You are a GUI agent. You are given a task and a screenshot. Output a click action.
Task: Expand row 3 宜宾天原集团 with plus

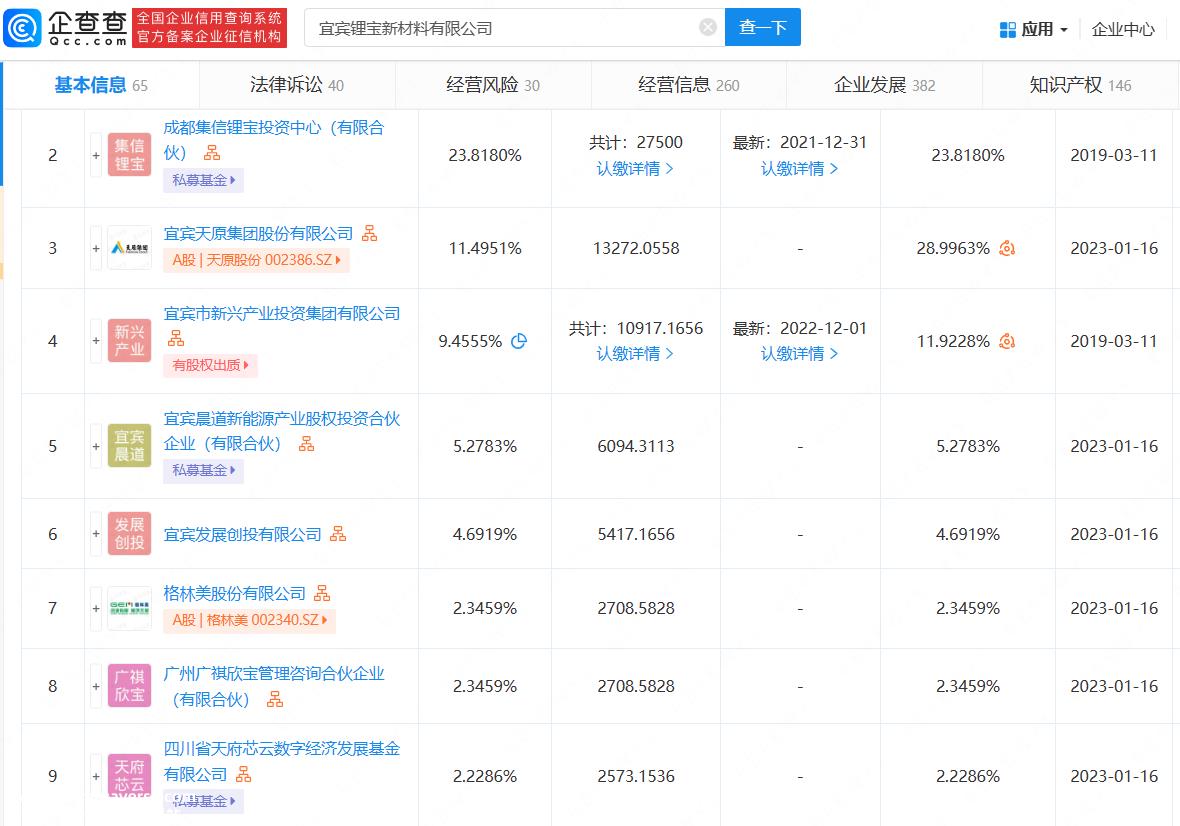[x=96, y=247]
